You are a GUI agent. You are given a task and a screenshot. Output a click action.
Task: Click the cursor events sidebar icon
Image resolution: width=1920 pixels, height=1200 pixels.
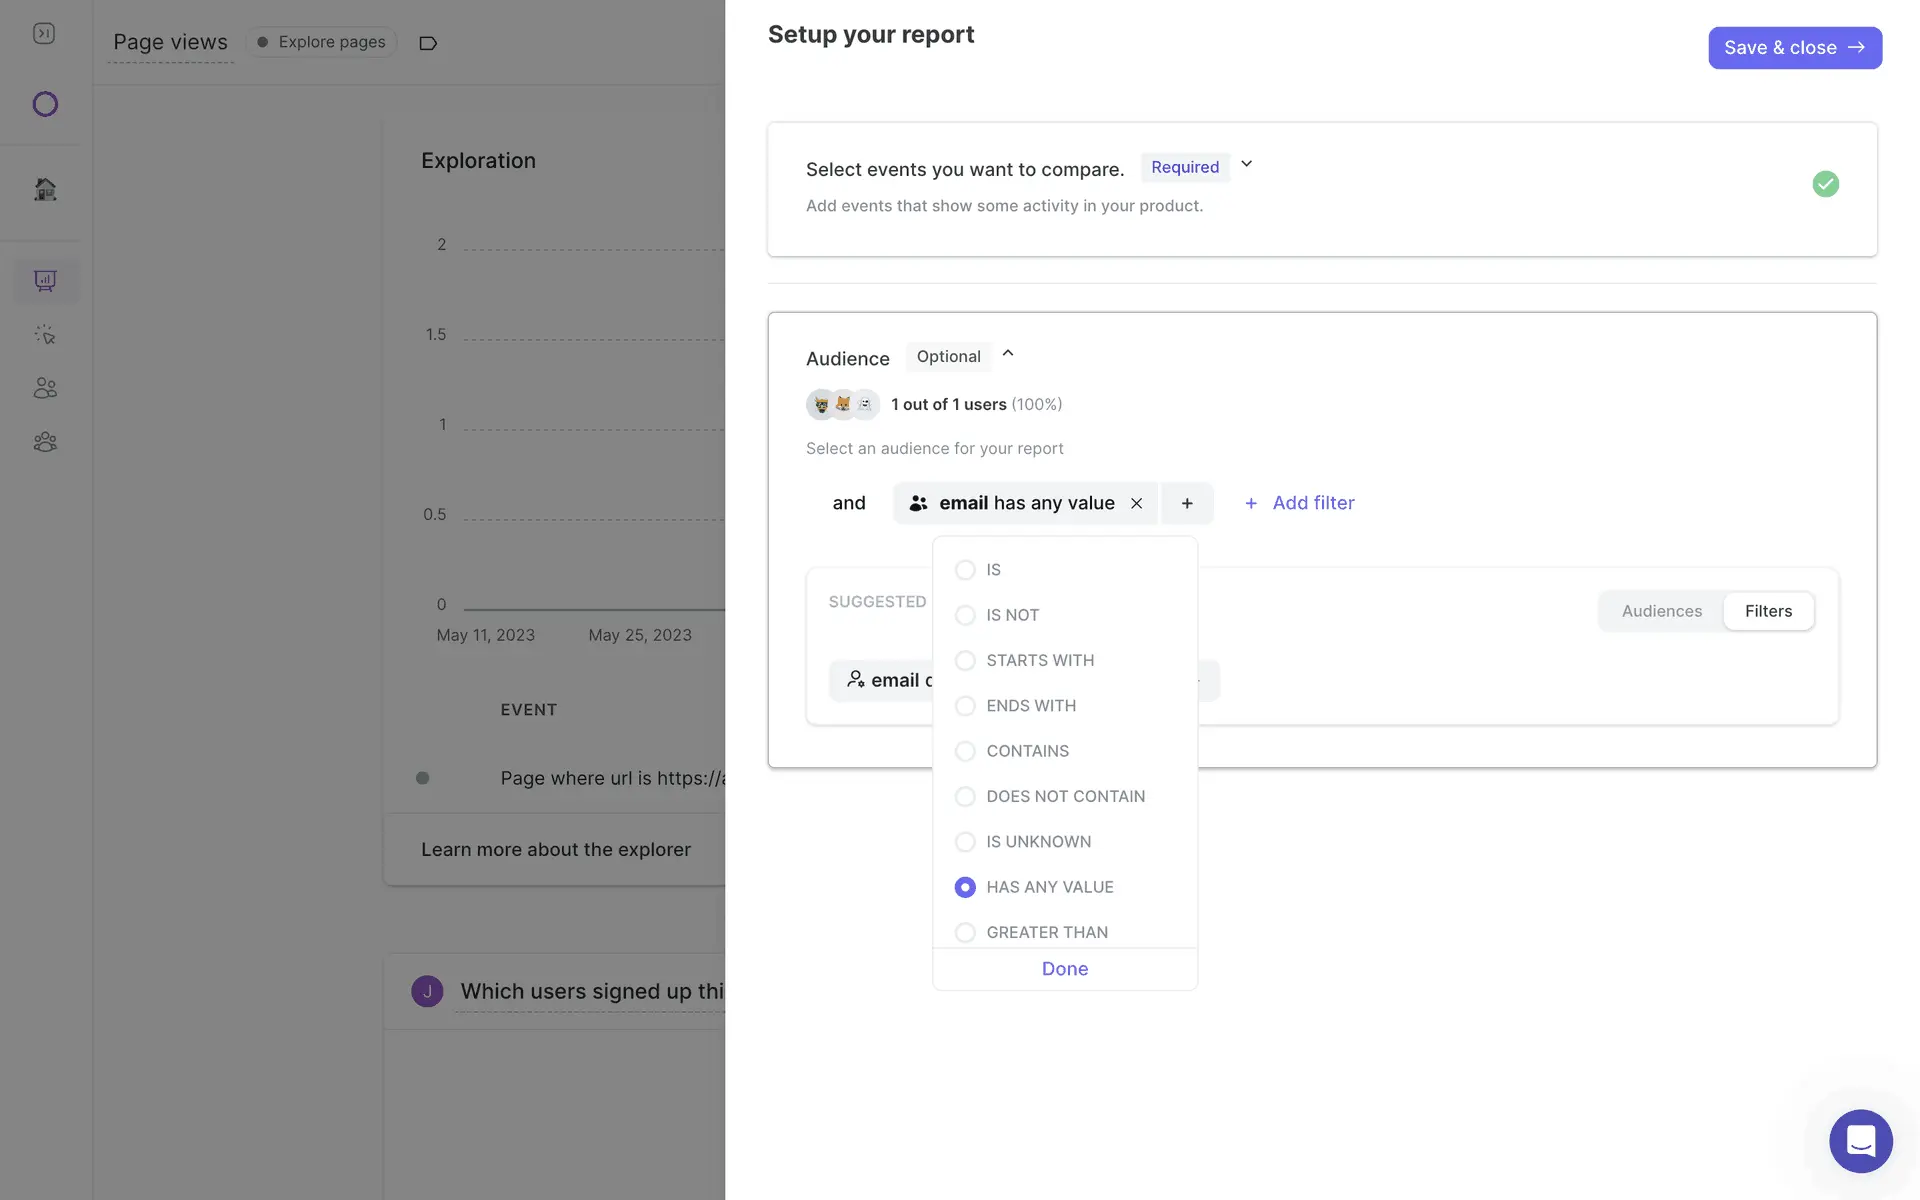[x=45, y=335]
